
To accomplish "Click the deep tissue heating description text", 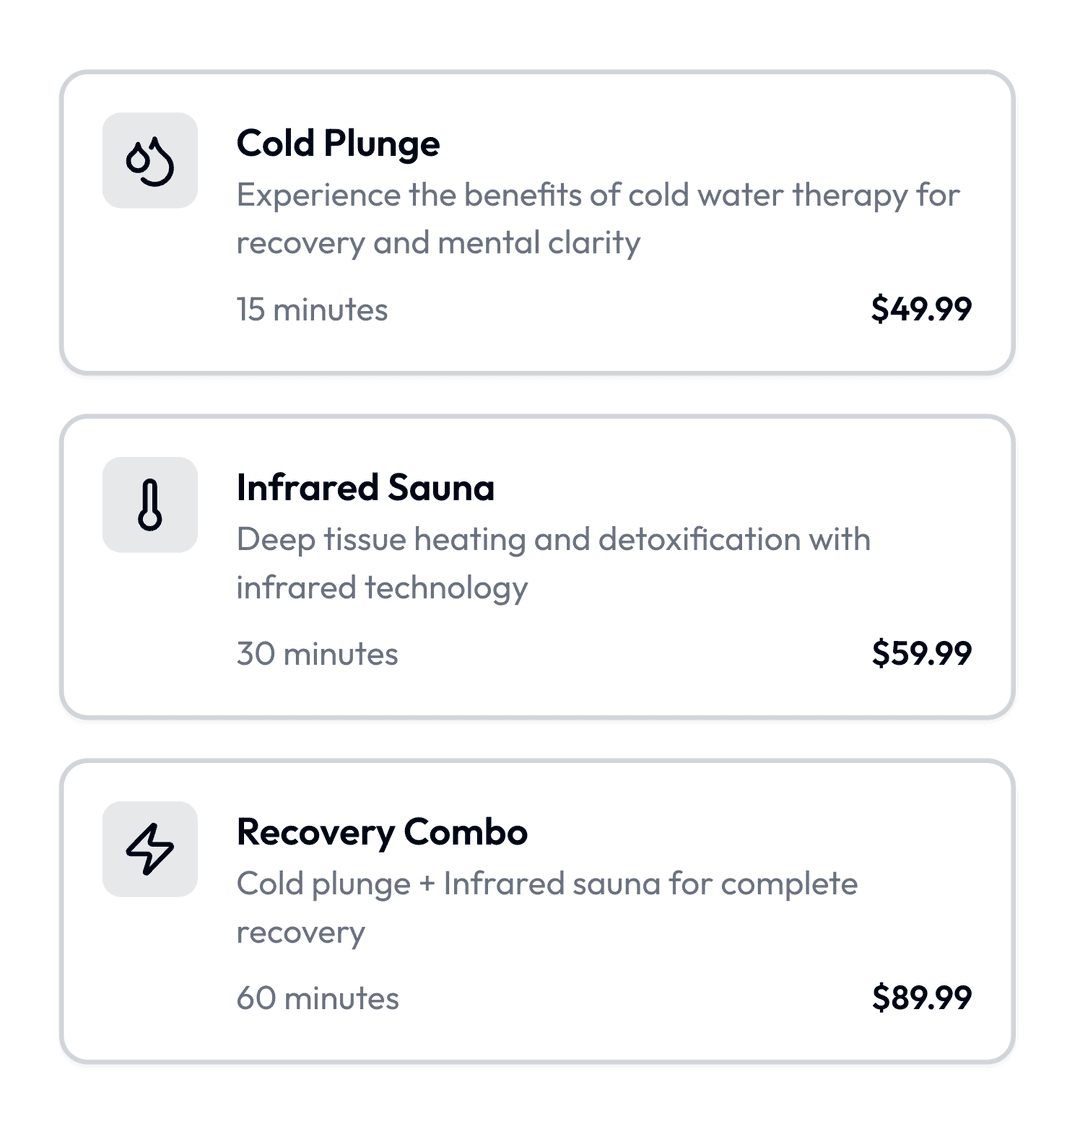I will [553, 540].
